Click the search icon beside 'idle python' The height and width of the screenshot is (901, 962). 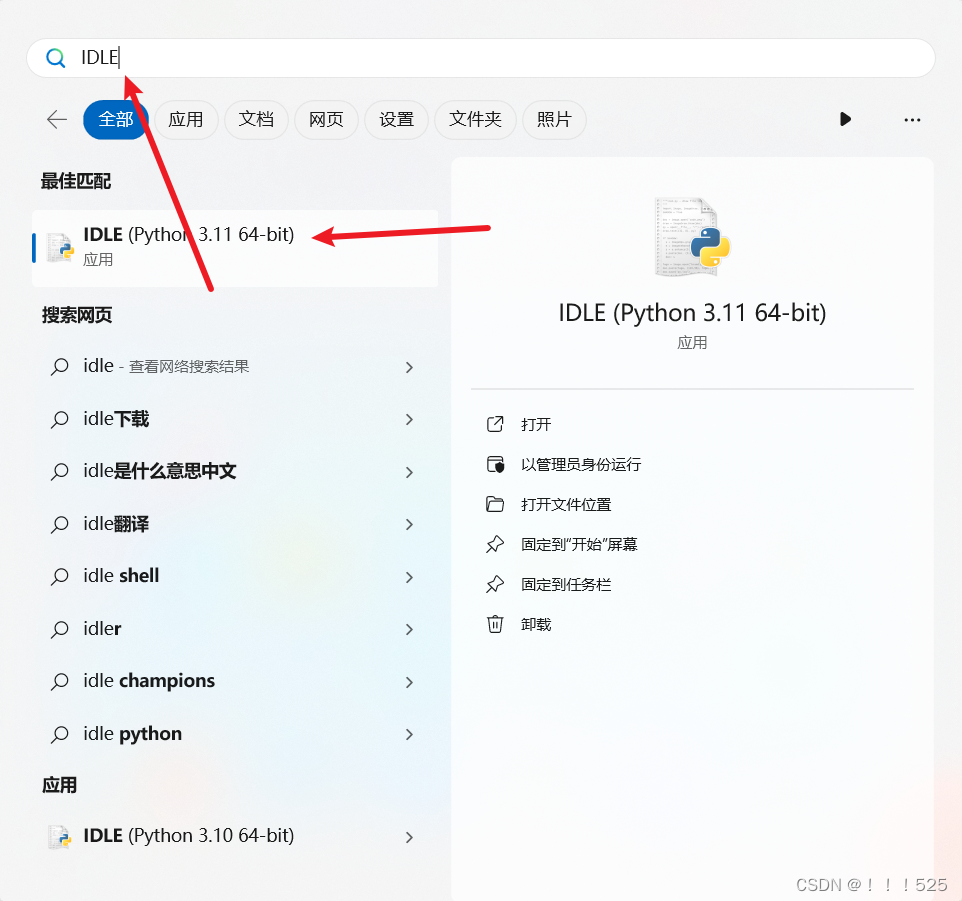[60, 734]
